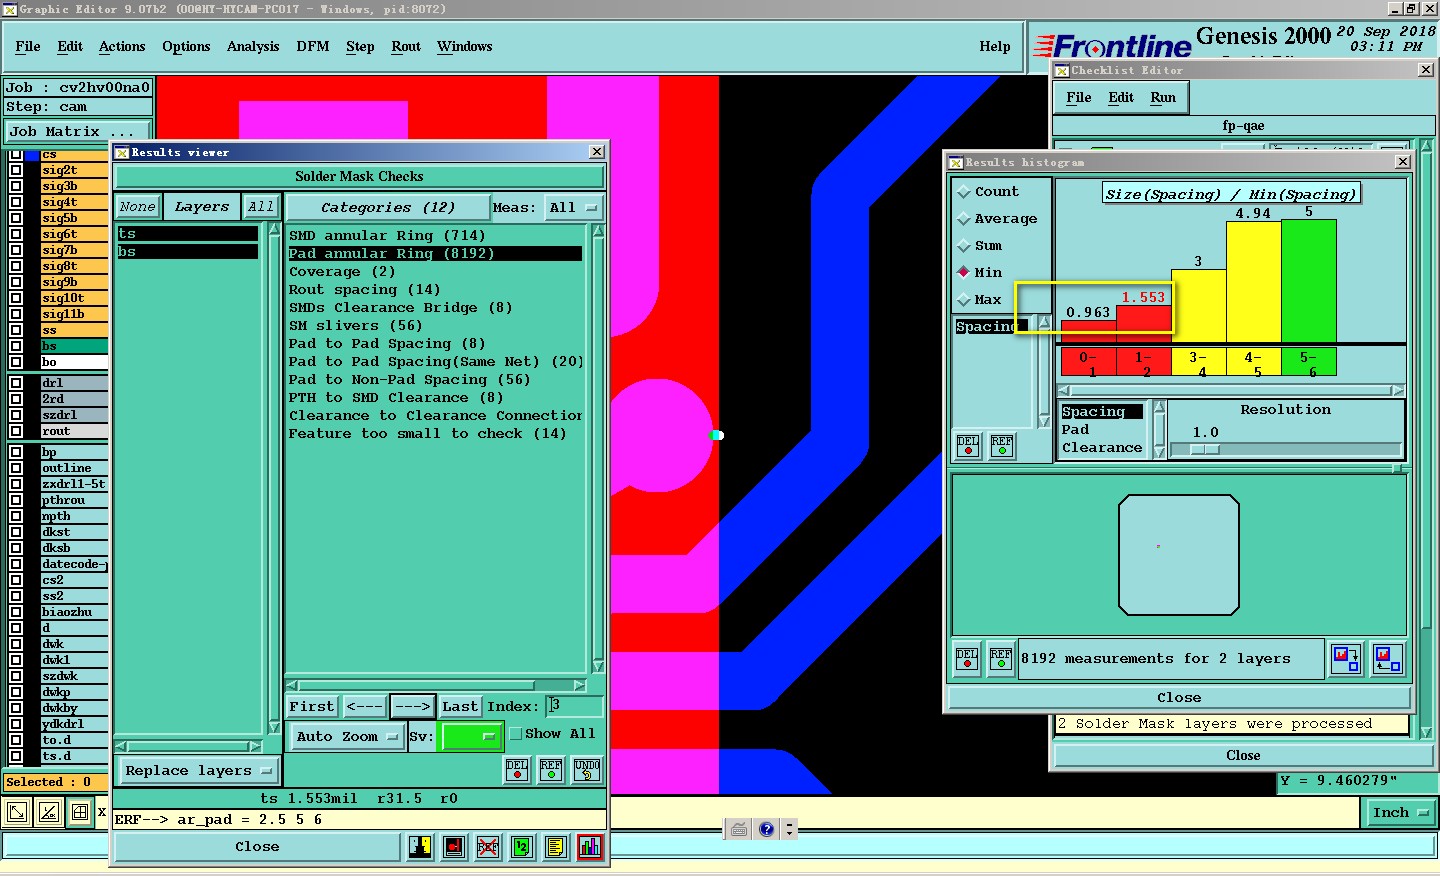Click DEL icon under the histogram Spacing list
The height and width of the screenshot is (876, 1440).
point(968,446)
